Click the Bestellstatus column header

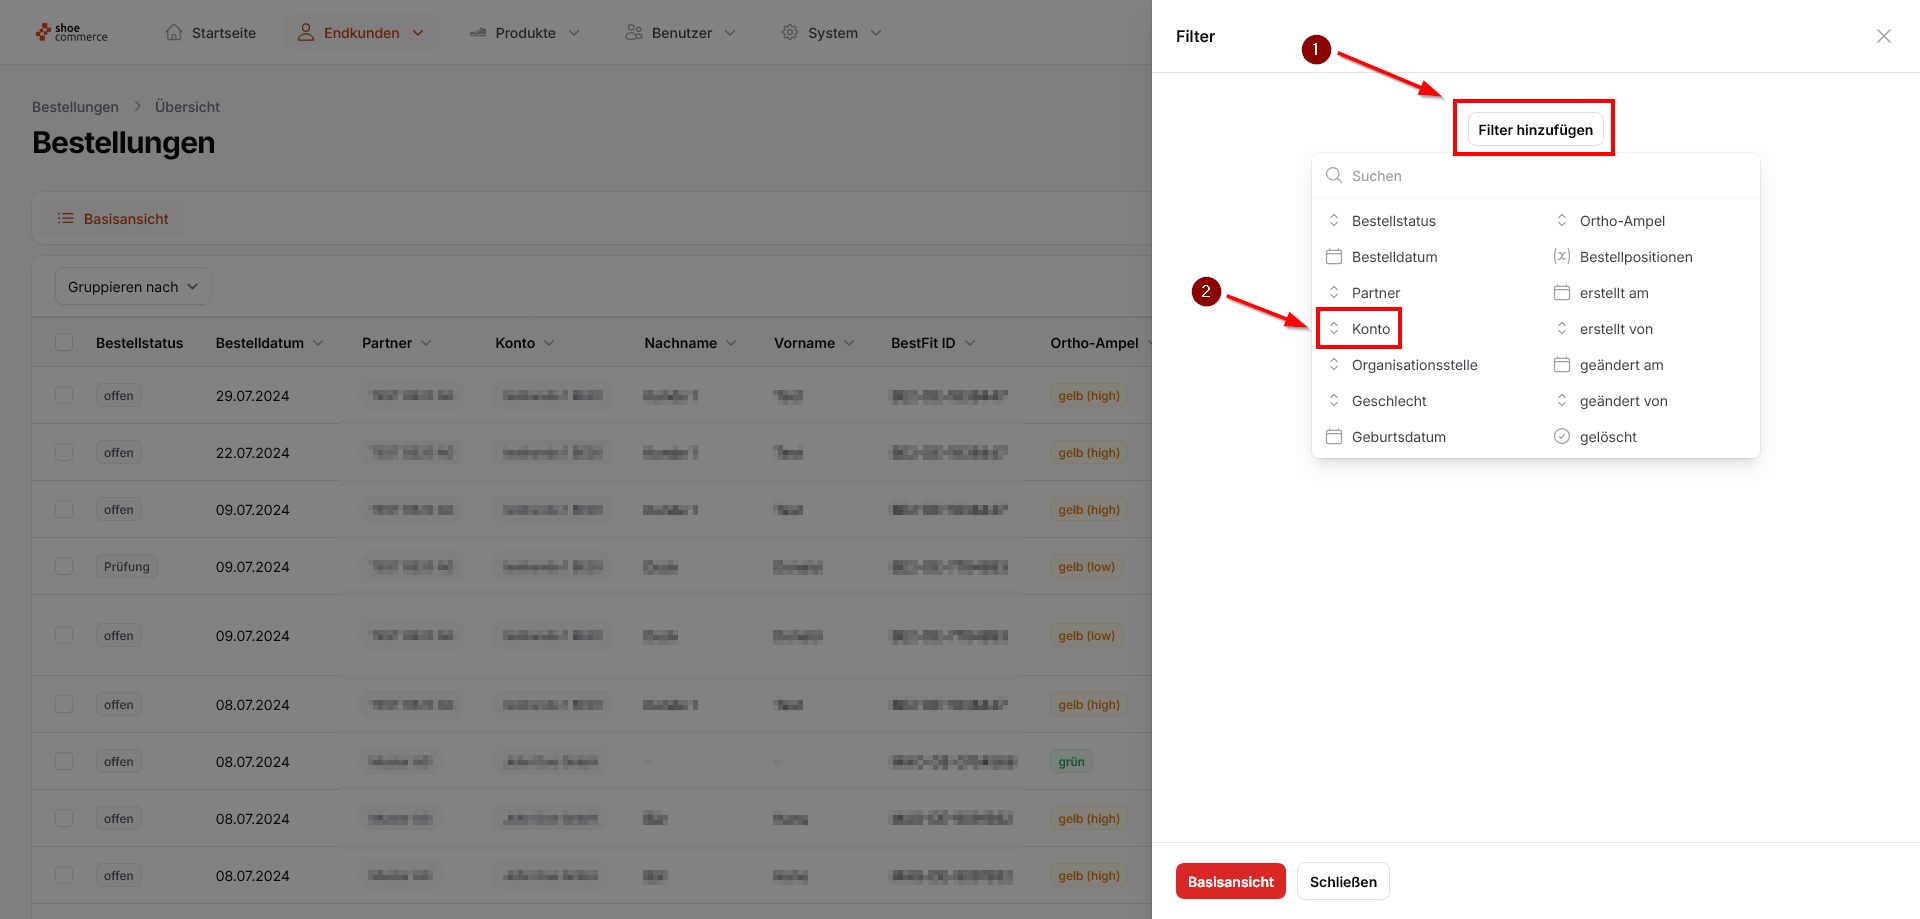tap(140, 343)
